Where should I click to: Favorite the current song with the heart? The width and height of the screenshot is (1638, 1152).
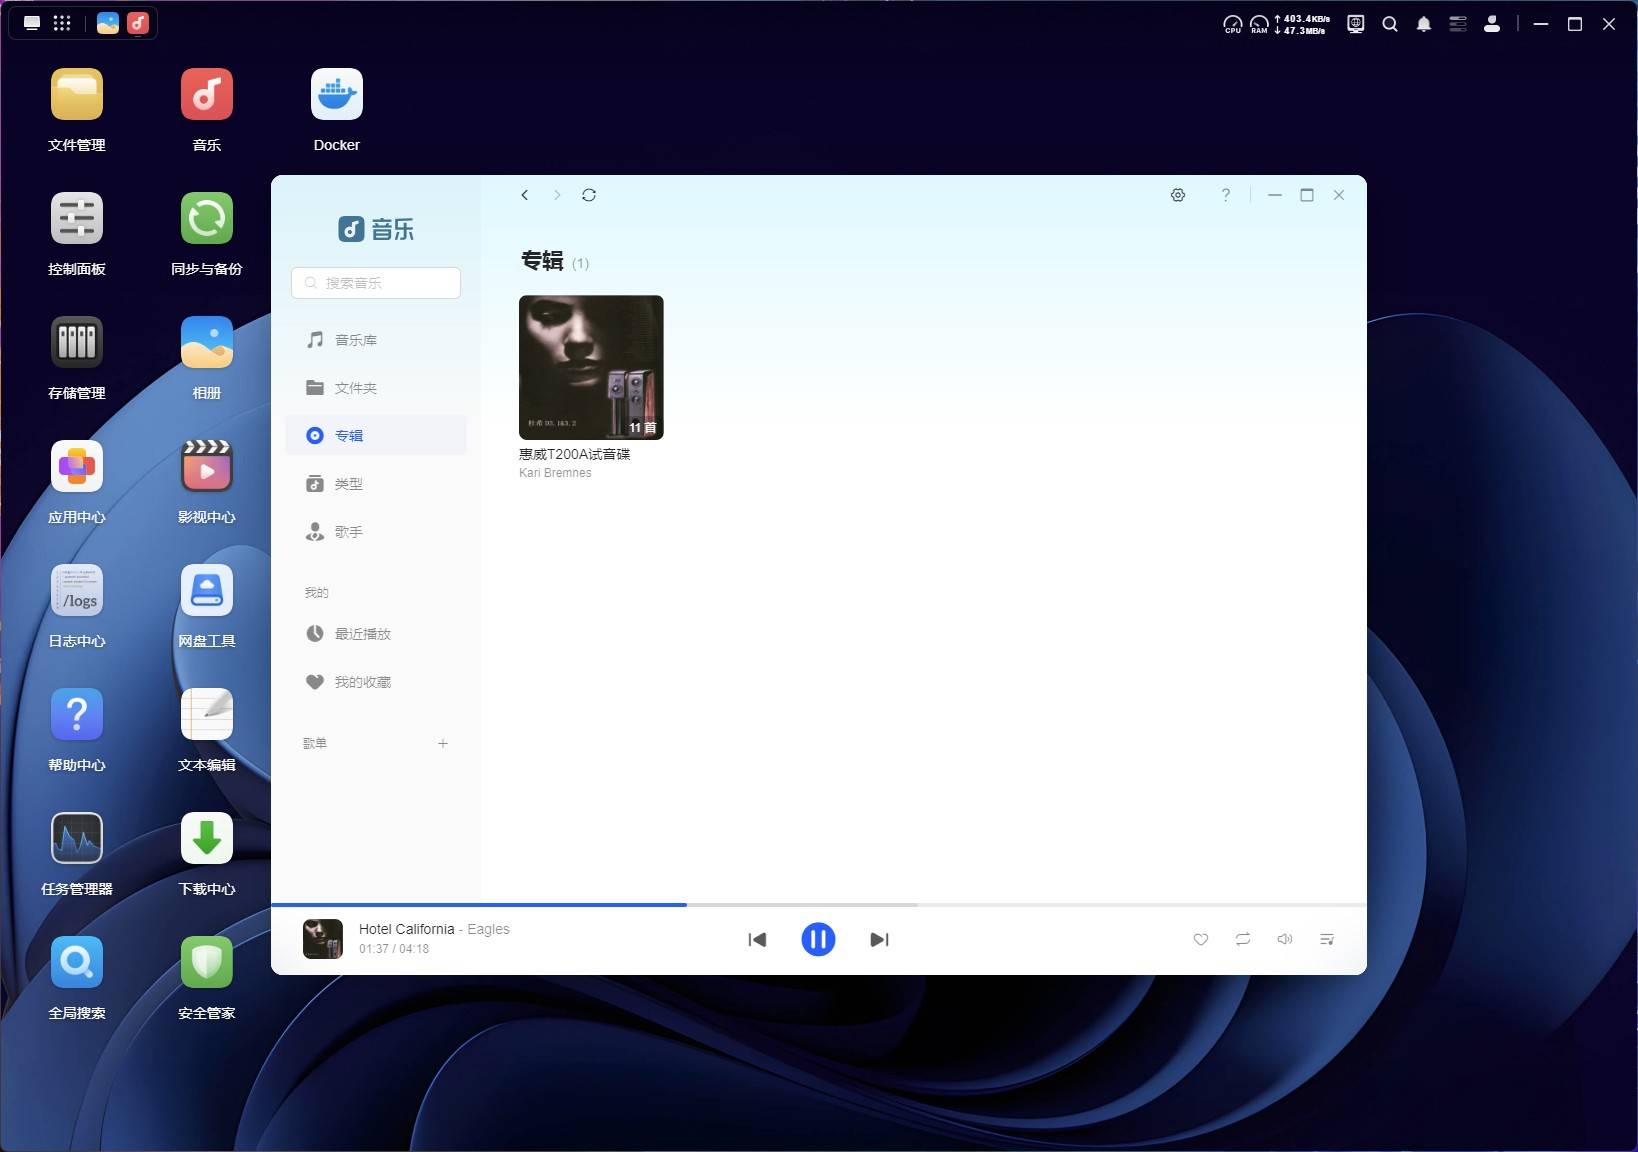(1200, 940)
